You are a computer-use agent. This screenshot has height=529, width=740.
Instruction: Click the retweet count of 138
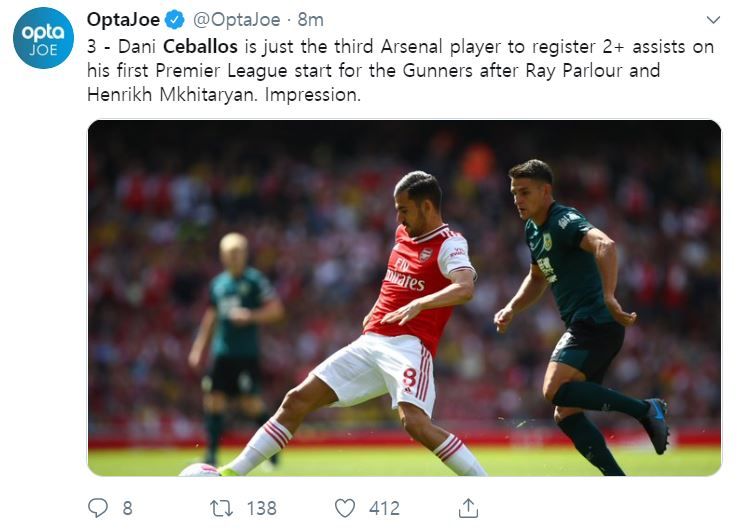pos(261,508)
